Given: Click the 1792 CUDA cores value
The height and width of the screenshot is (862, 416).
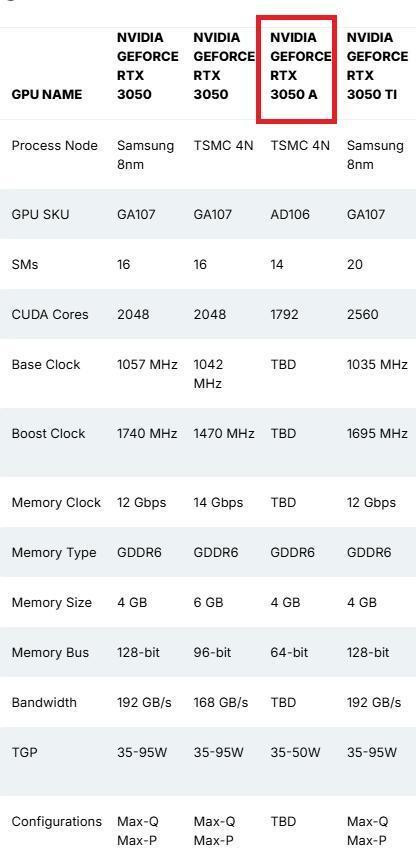Looking at the screenshot, I should click(x=285, y=314).
